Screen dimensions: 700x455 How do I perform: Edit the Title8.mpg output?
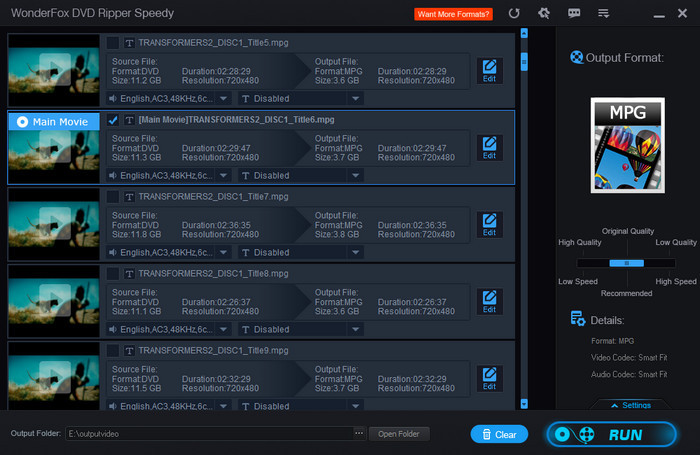point(489,302)
